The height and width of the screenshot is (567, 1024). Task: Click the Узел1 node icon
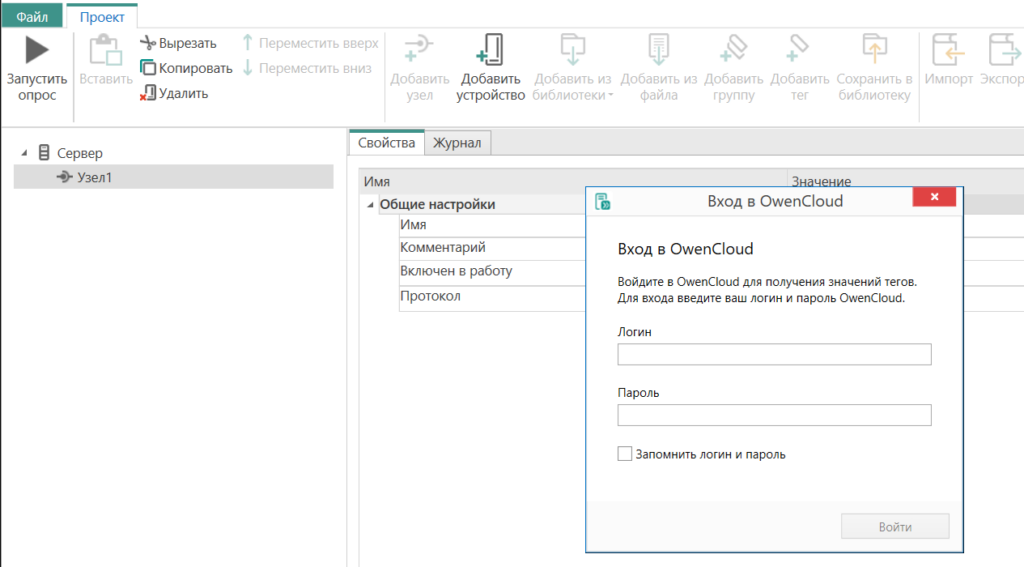coord(64,177)
